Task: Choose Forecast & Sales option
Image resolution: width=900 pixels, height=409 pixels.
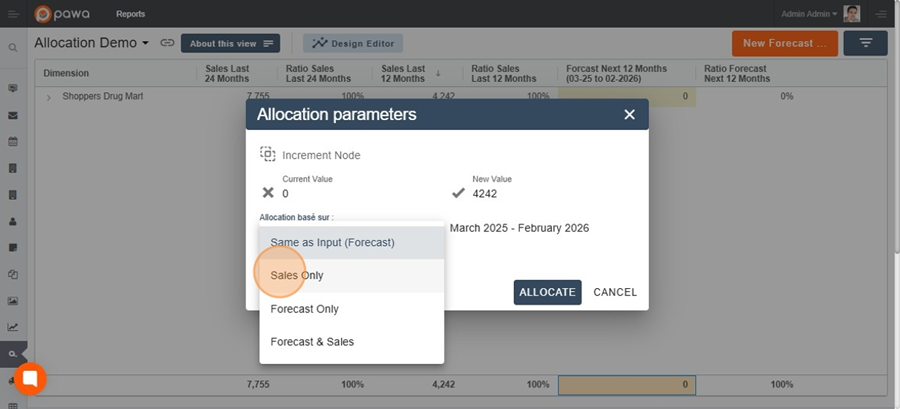Action: coord(351,342)
